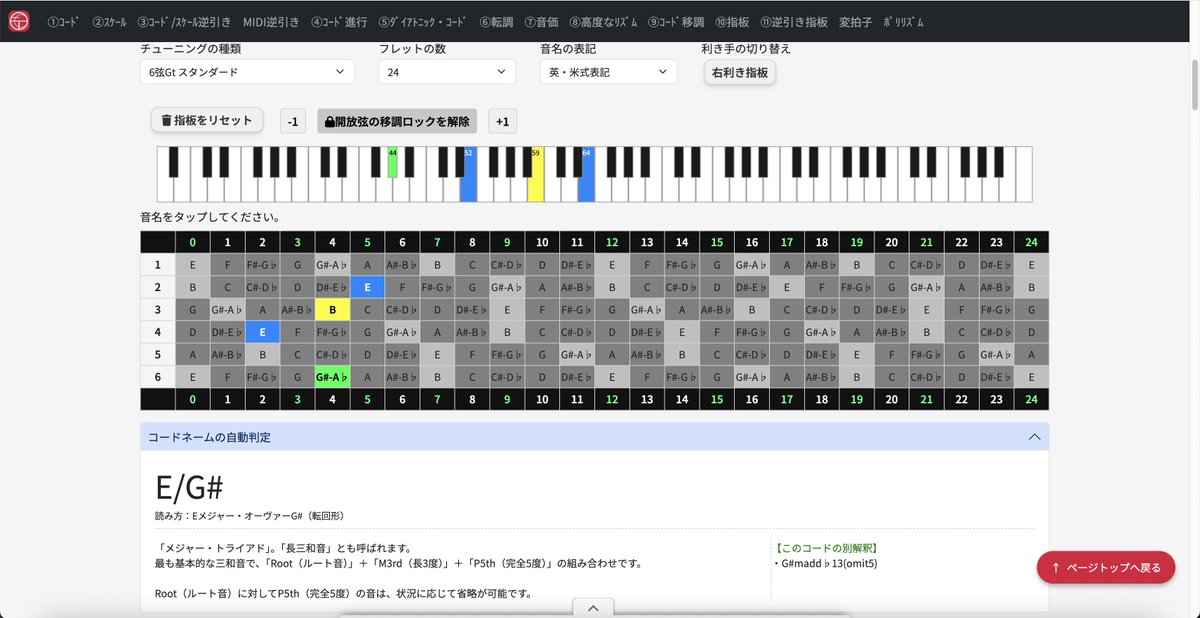The height and width of the screenshot is (618, 1200).
Task: Click the red site logo icon
Action: click(19, 21)
